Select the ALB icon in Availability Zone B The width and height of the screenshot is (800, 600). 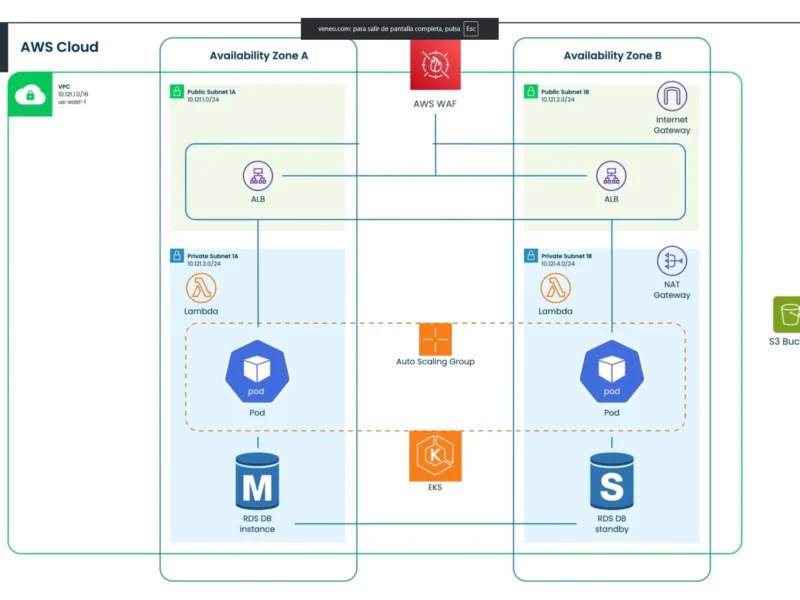[x=611, y=176]
